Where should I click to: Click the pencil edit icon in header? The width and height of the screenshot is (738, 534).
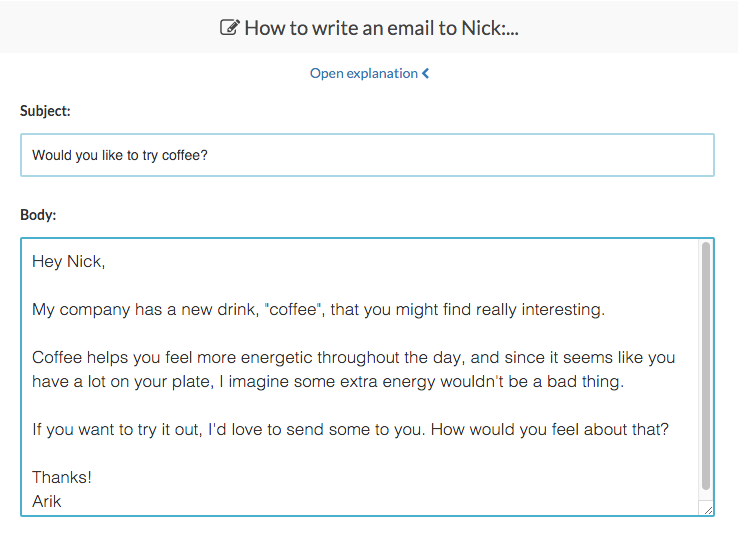pyautogui.click(x=230, y=27)
